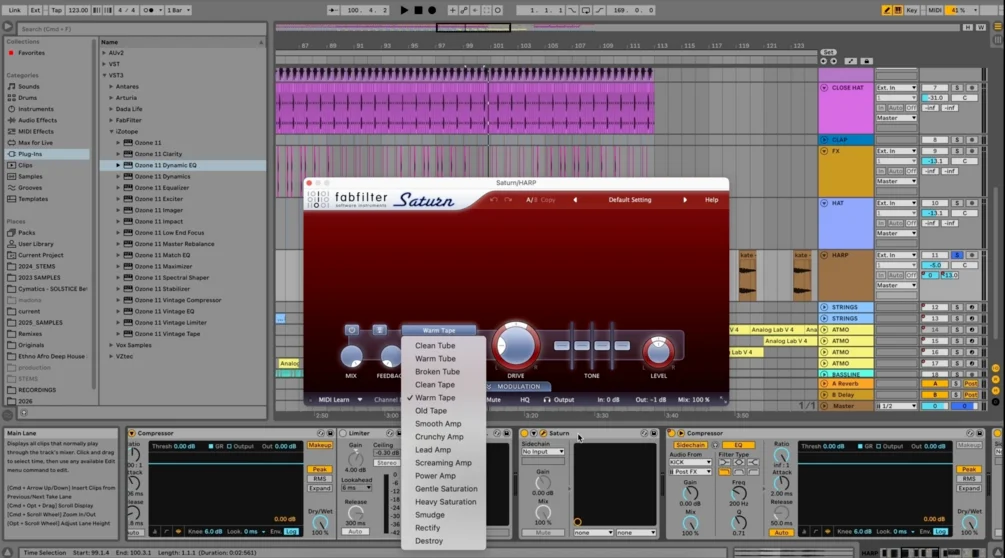Open Sounds category in browser
The width and height of the screenshot is (1005, 558).
[x=28, y=86]
